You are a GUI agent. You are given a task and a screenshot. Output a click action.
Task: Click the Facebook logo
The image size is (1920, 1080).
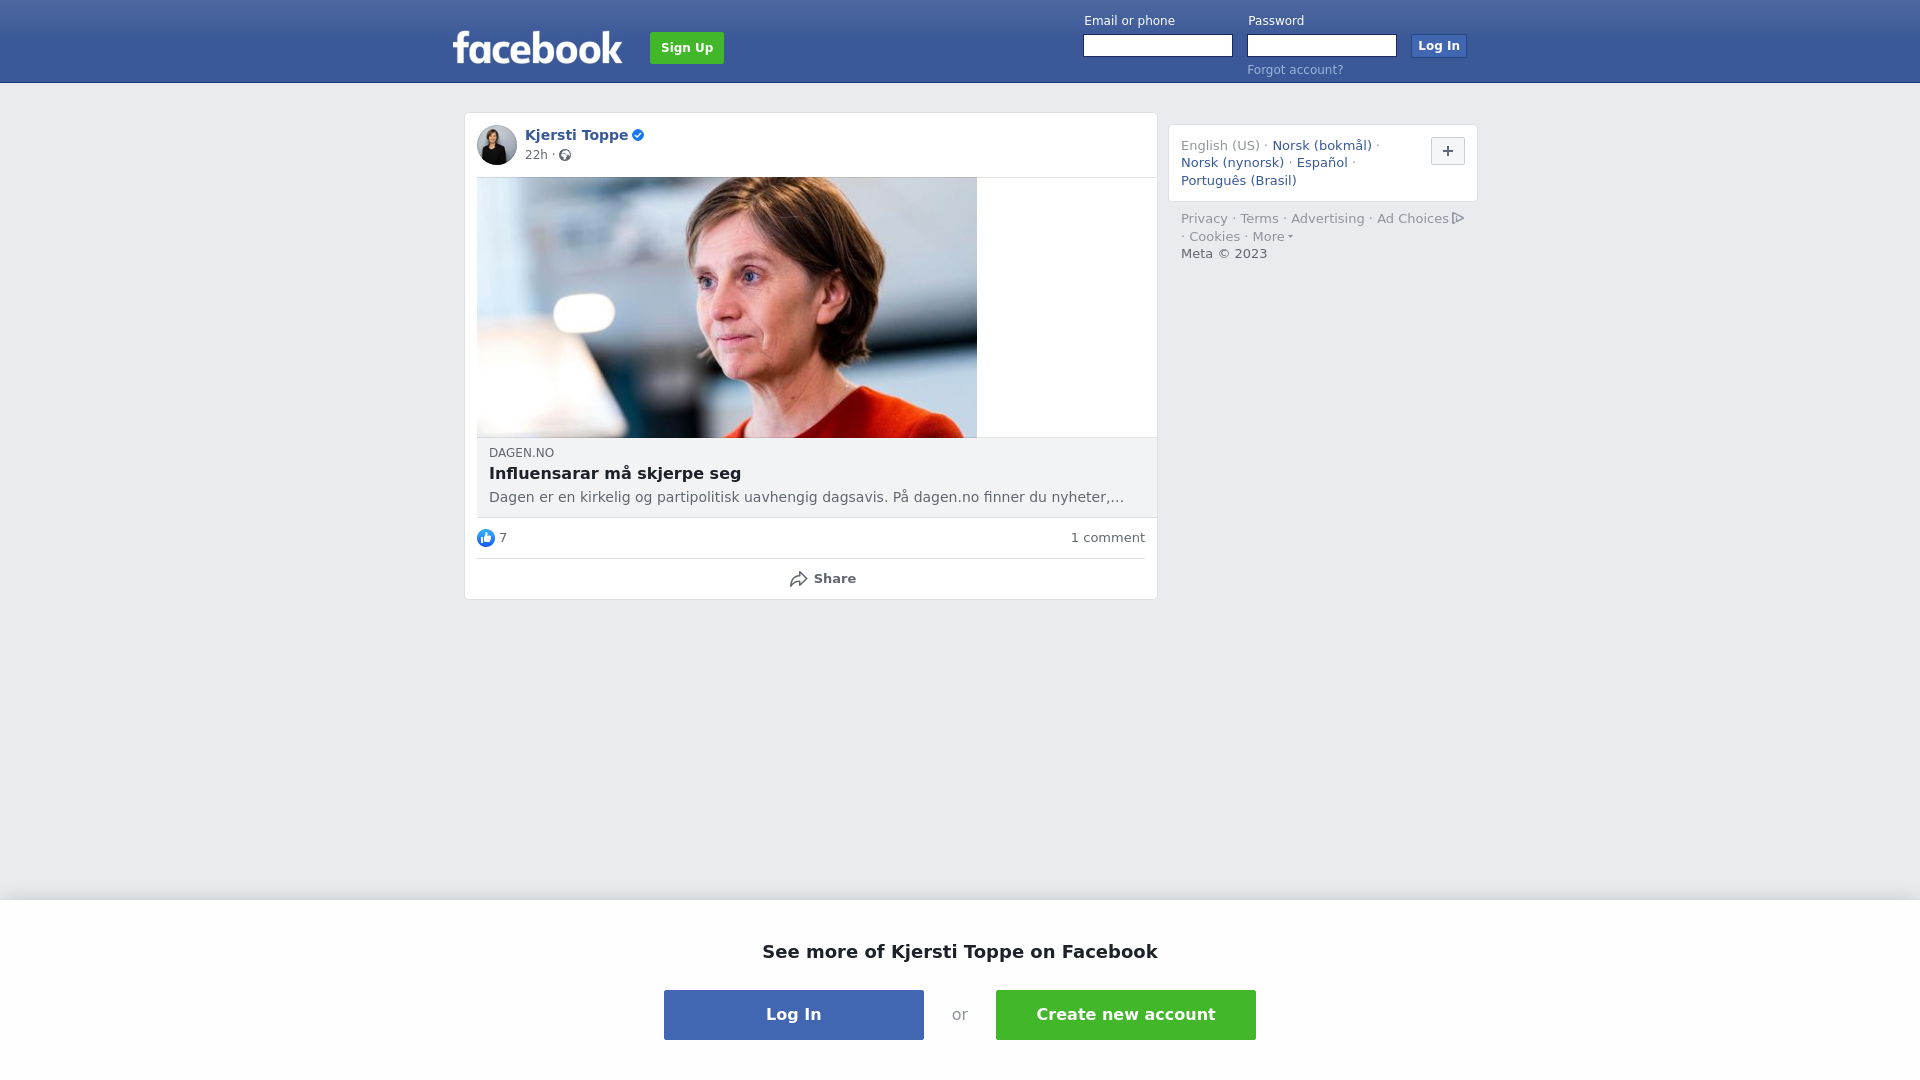(537, 47)
